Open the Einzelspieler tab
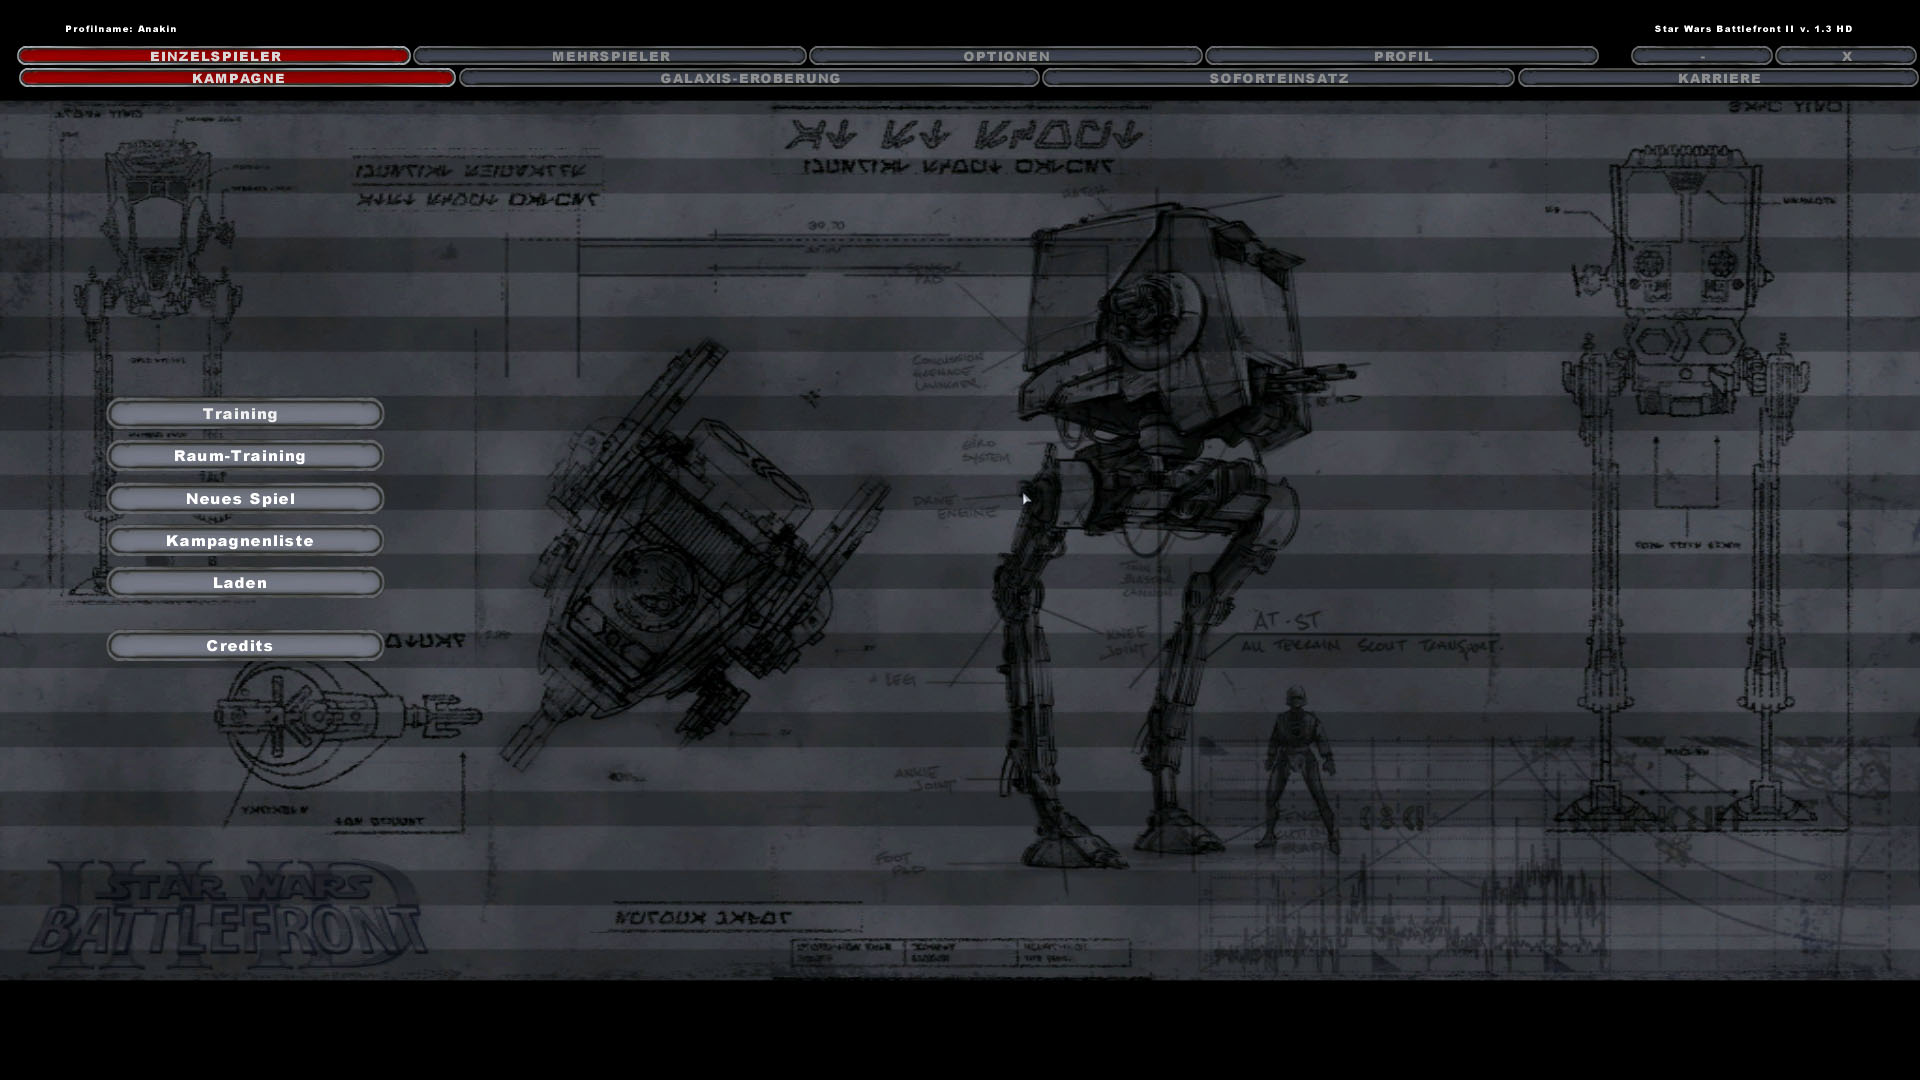Screen dimensions: 1920x1080 (214, 56)
